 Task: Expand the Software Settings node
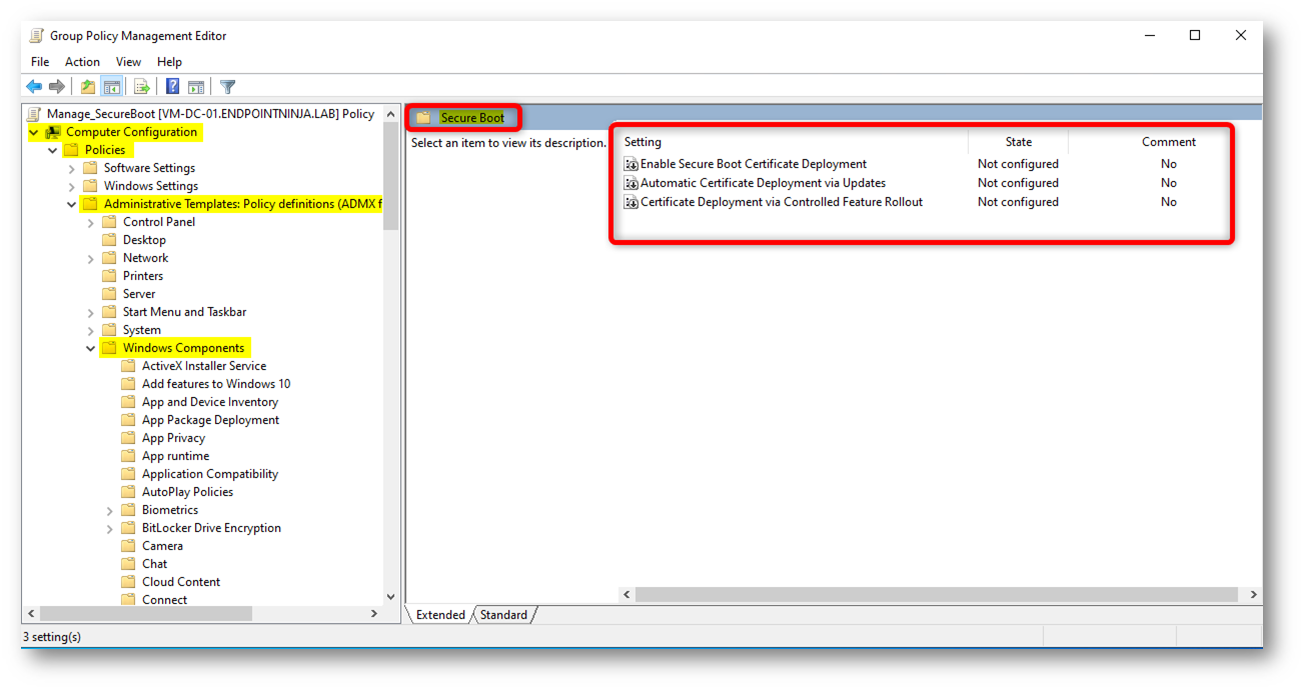72,168
